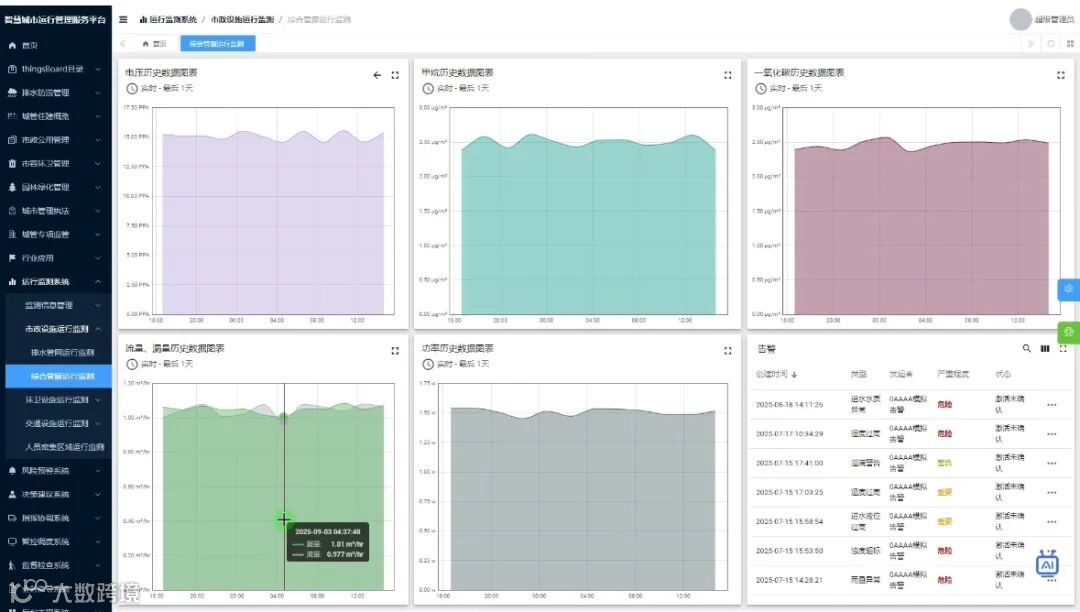Open 人员密集区域运行监测 page

pos(59,447)
